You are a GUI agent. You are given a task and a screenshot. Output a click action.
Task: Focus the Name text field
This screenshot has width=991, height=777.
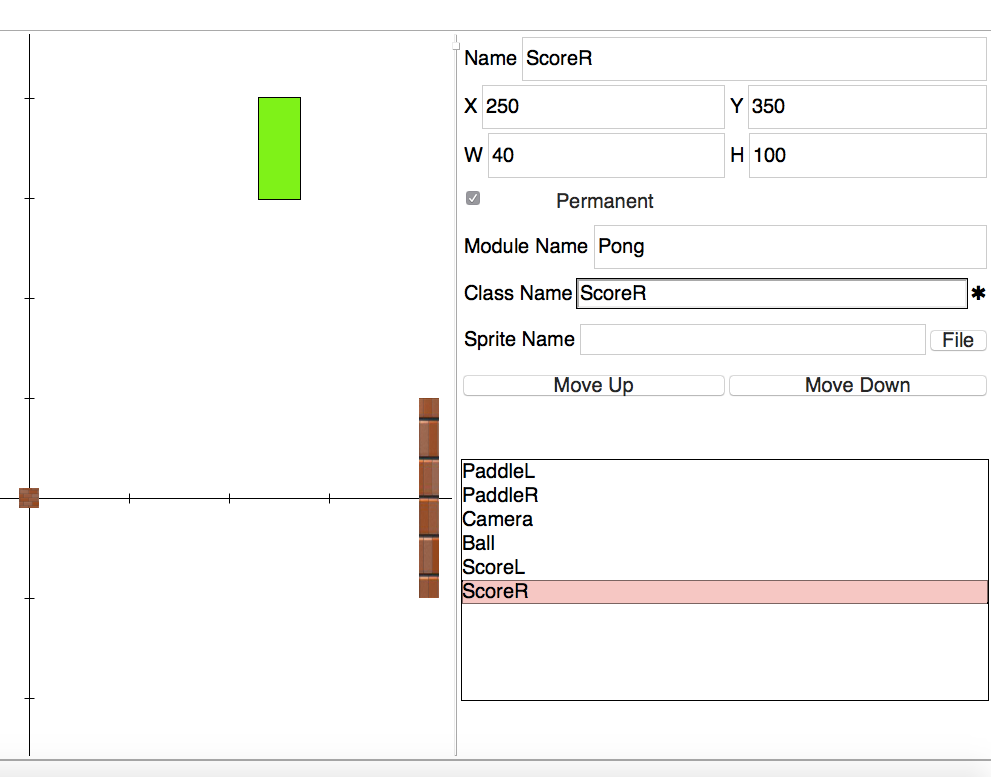pos(753,59)
